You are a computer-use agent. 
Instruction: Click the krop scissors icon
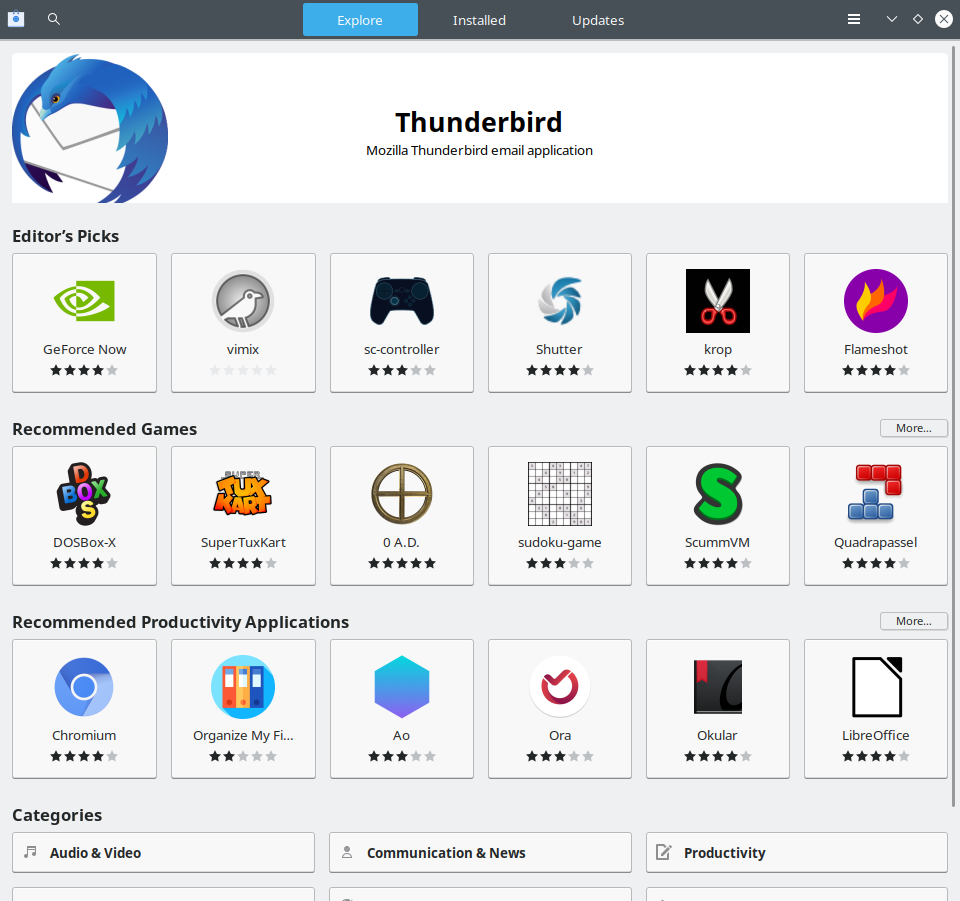(718, 301)
